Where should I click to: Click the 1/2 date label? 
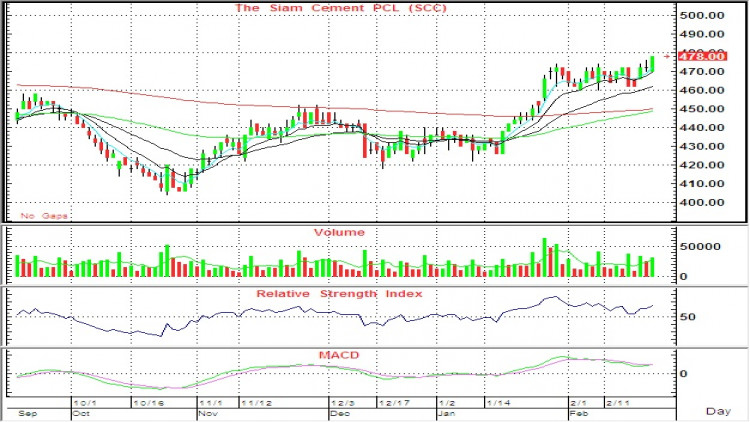[x=447, y=403]
